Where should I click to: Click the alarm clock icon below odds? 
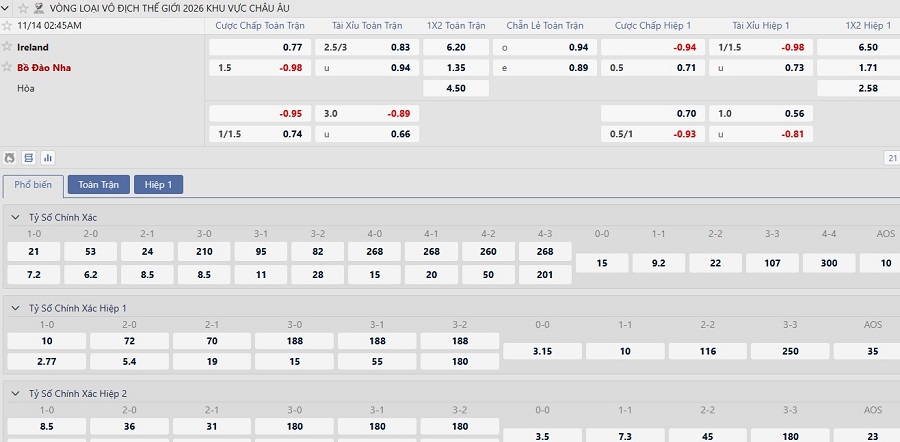point(10,158)
